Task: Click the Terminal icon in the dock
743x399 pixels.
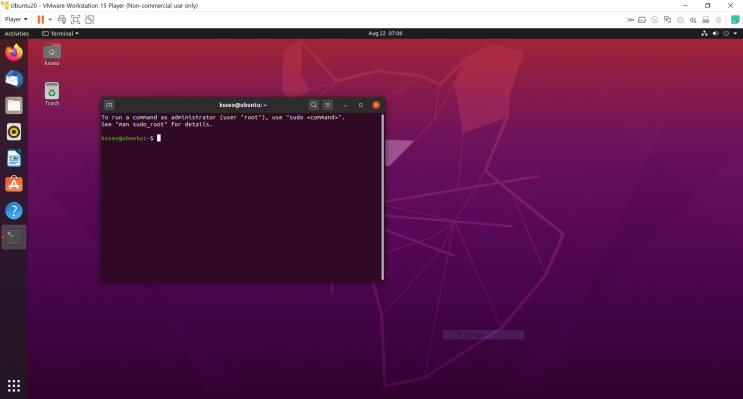Action: 14,237
